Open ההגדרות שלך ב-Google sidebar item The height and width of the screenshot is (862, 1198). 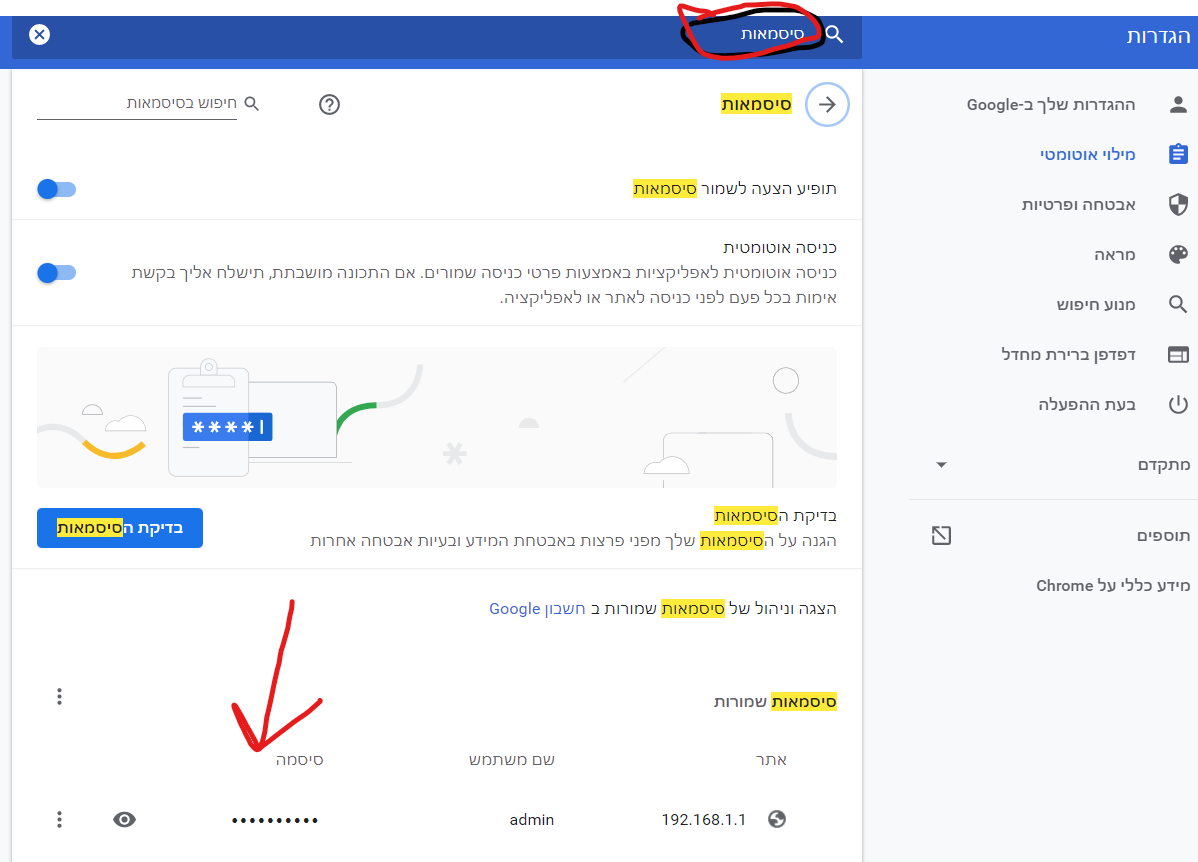[1051, 105]
